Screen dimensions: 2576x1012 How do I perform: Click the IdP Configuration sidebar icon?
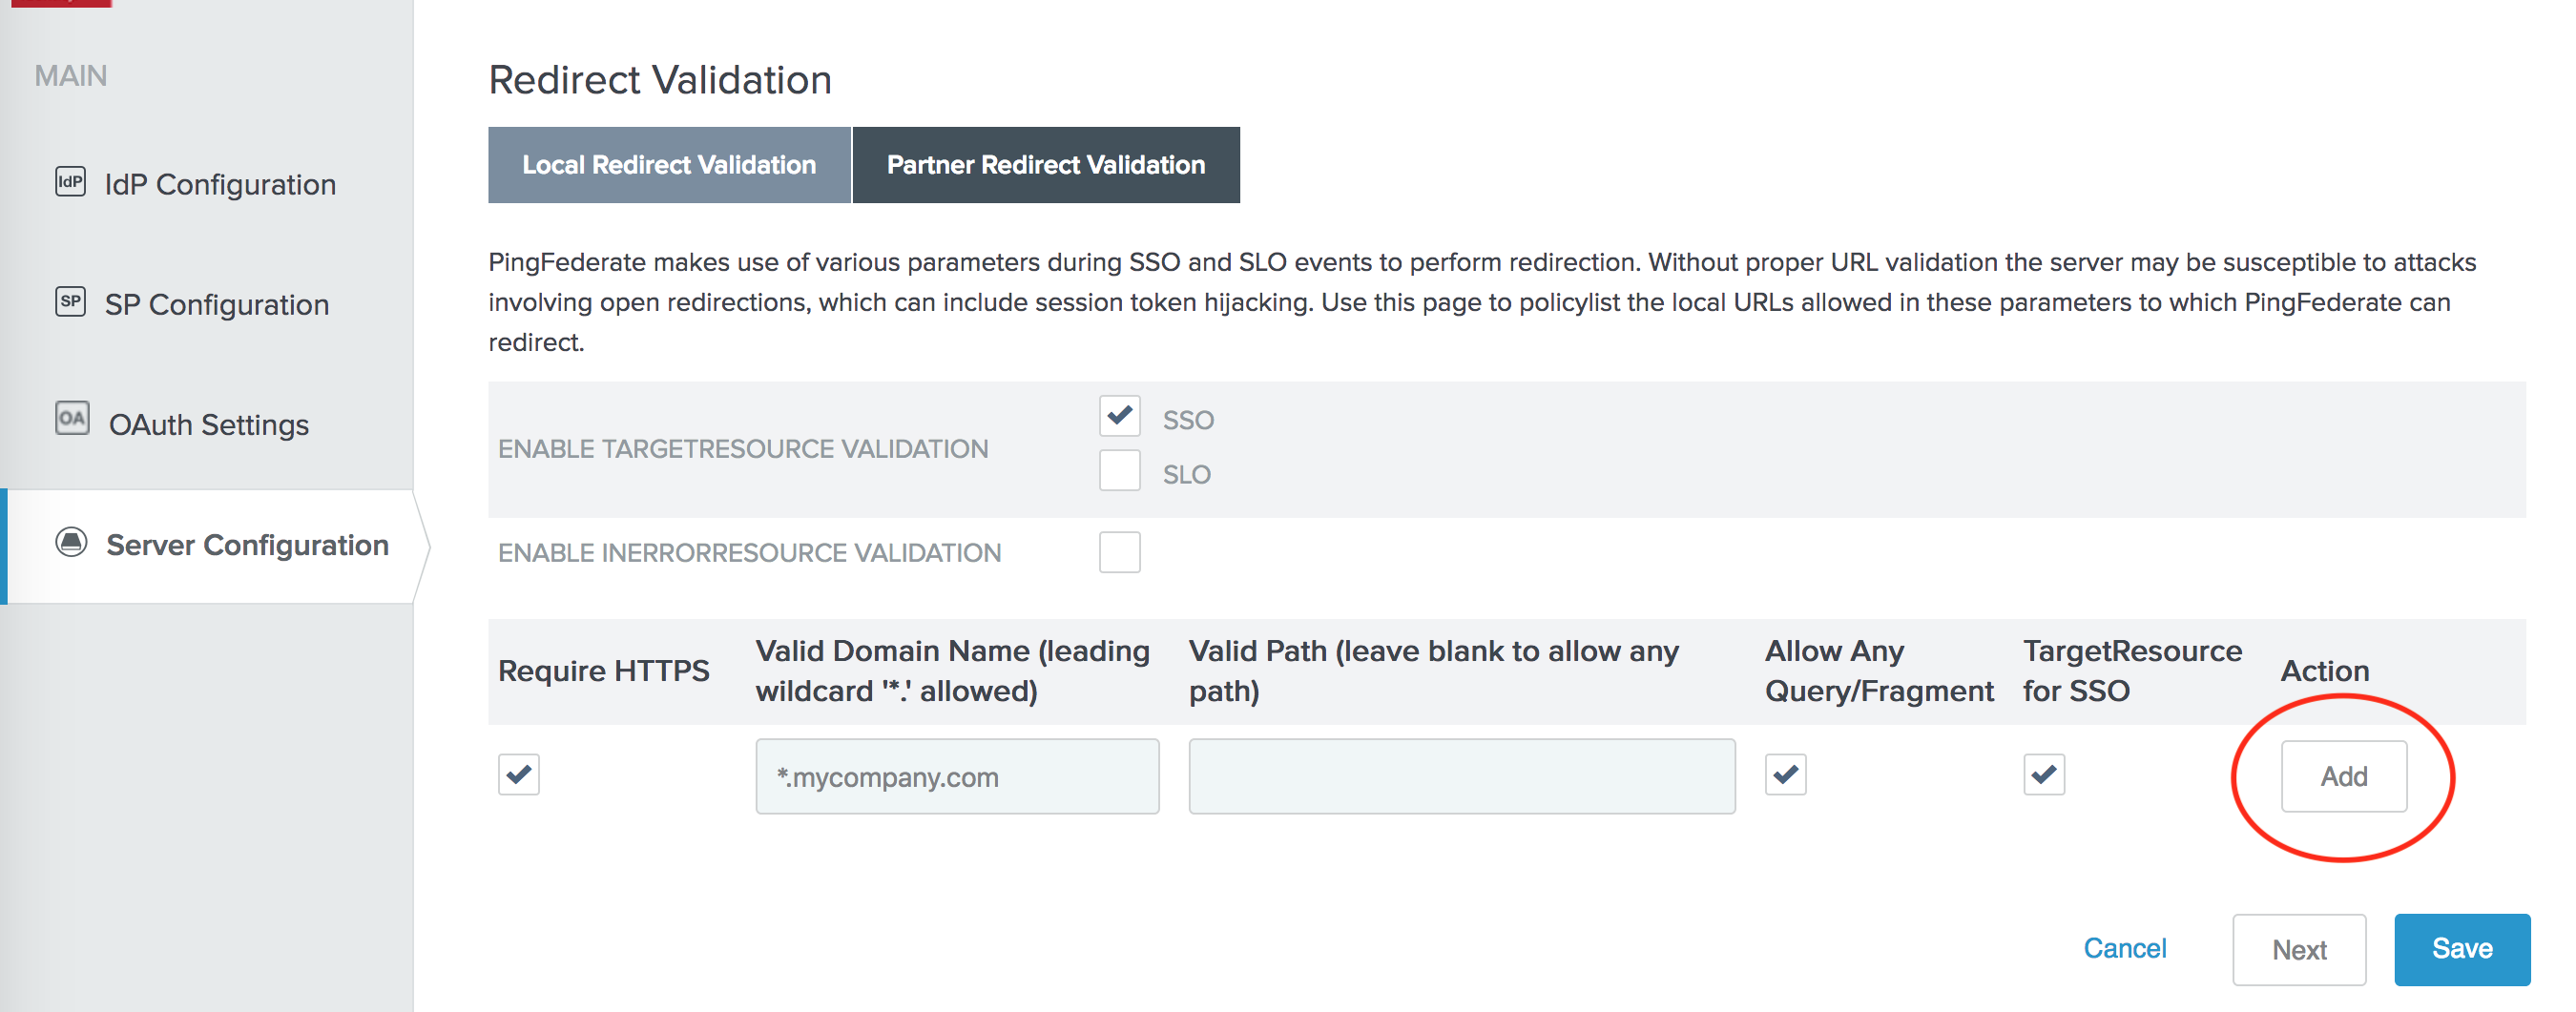(x=70, y=182)
